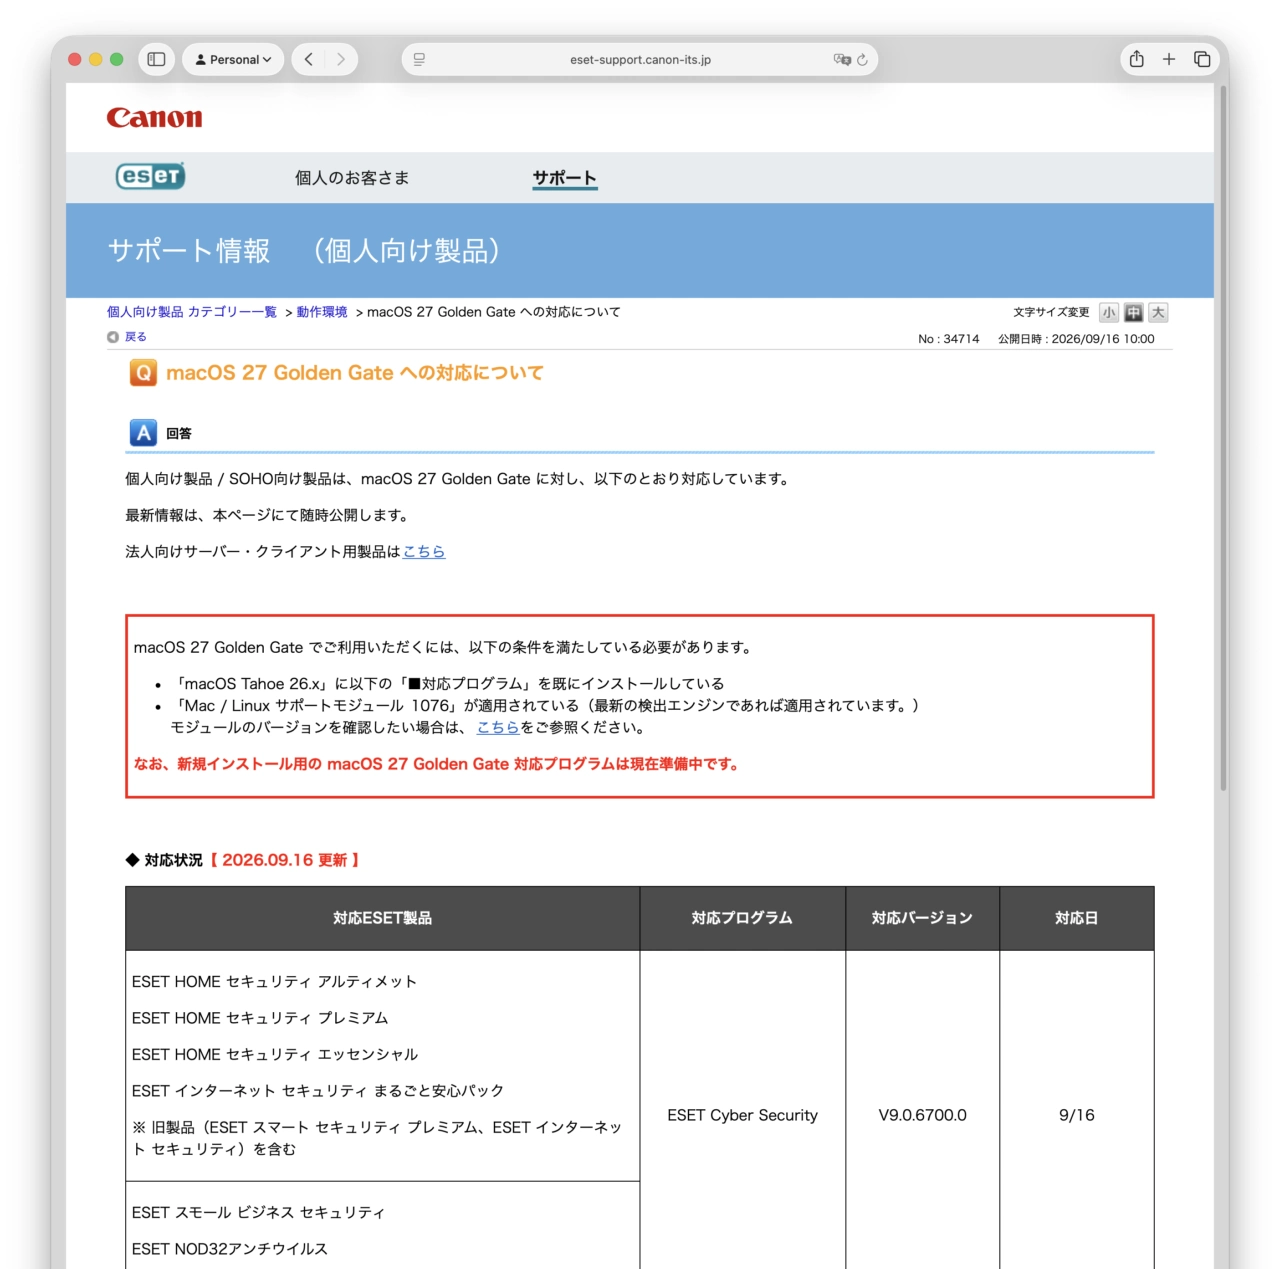1280x1269 pixels.
Task: Open the Personal profile dropdown
Action: (233, 59)
